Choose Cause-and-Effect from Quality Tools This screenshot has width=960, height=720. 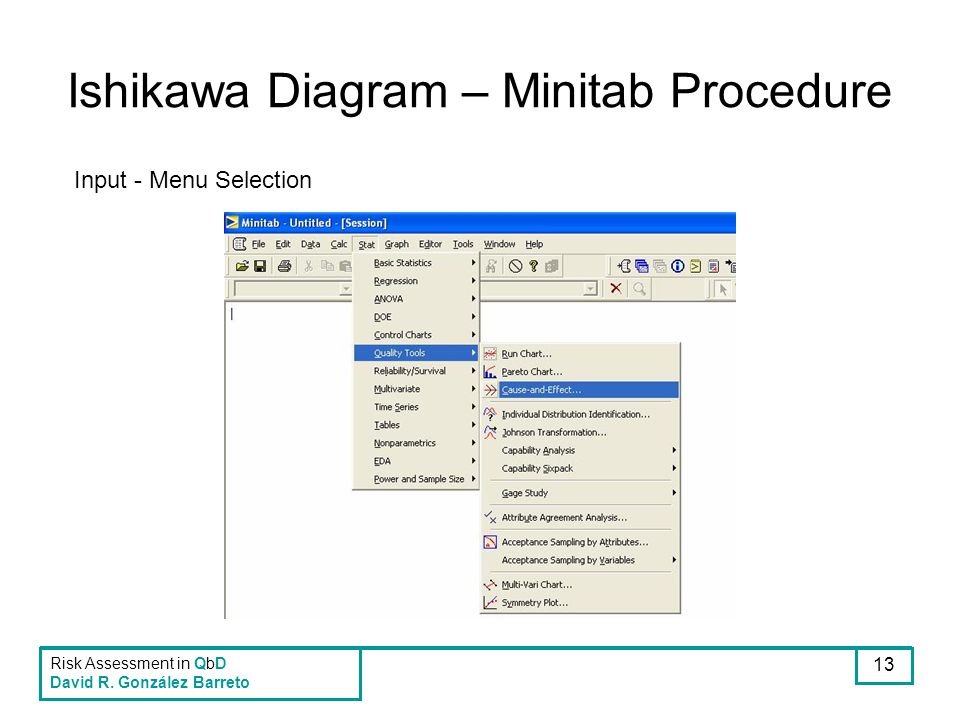(x=580, y=390)
